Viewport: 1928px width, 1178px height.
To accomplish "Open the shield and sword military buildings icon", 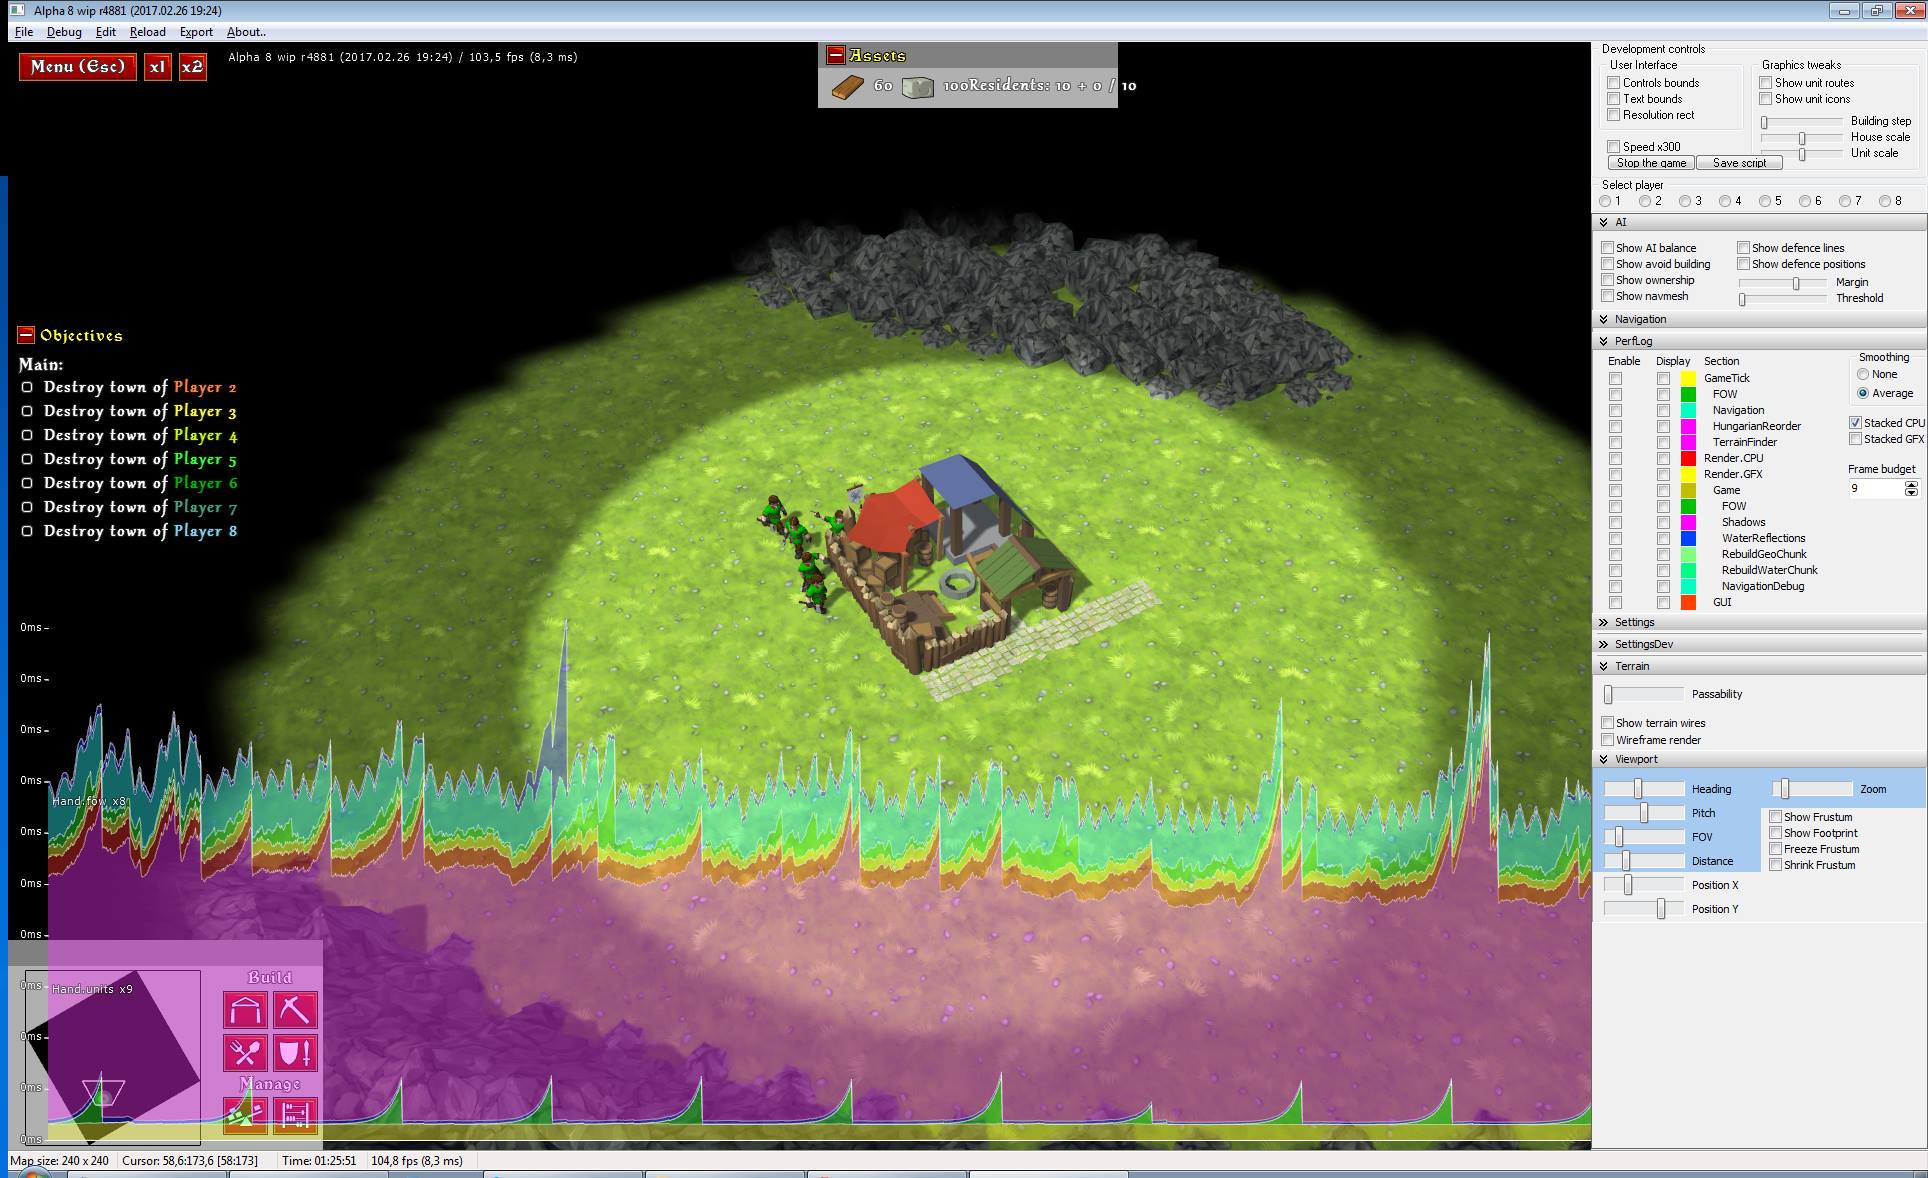I will (x=295, y=1053).
